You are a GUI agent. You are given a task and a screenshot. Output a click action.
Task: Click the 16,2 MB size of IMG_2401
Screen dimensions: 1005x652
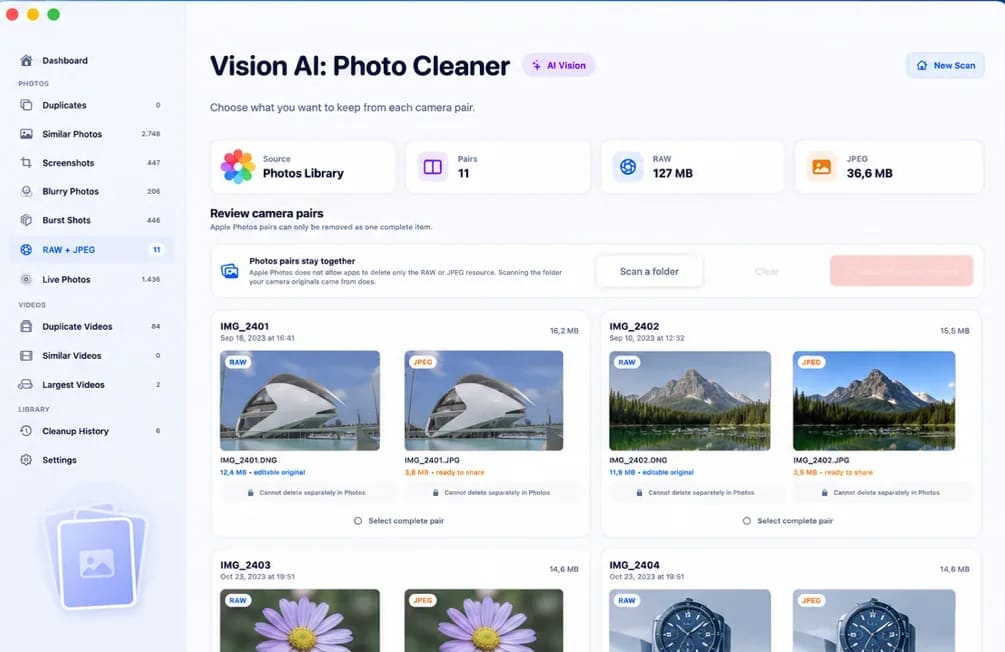564,331
